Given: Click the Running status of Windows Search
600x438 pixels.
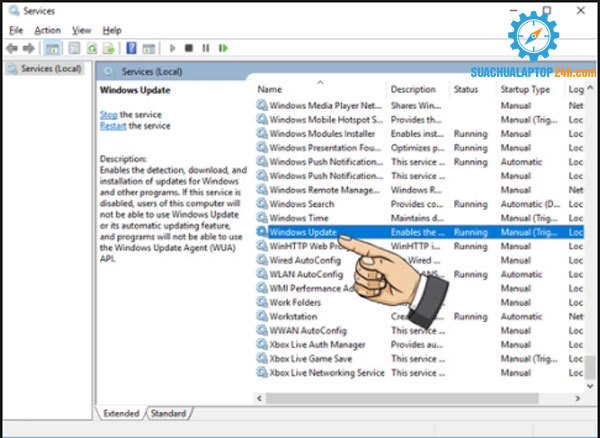Looking at the screenshot, I should [x=471, y=204].
